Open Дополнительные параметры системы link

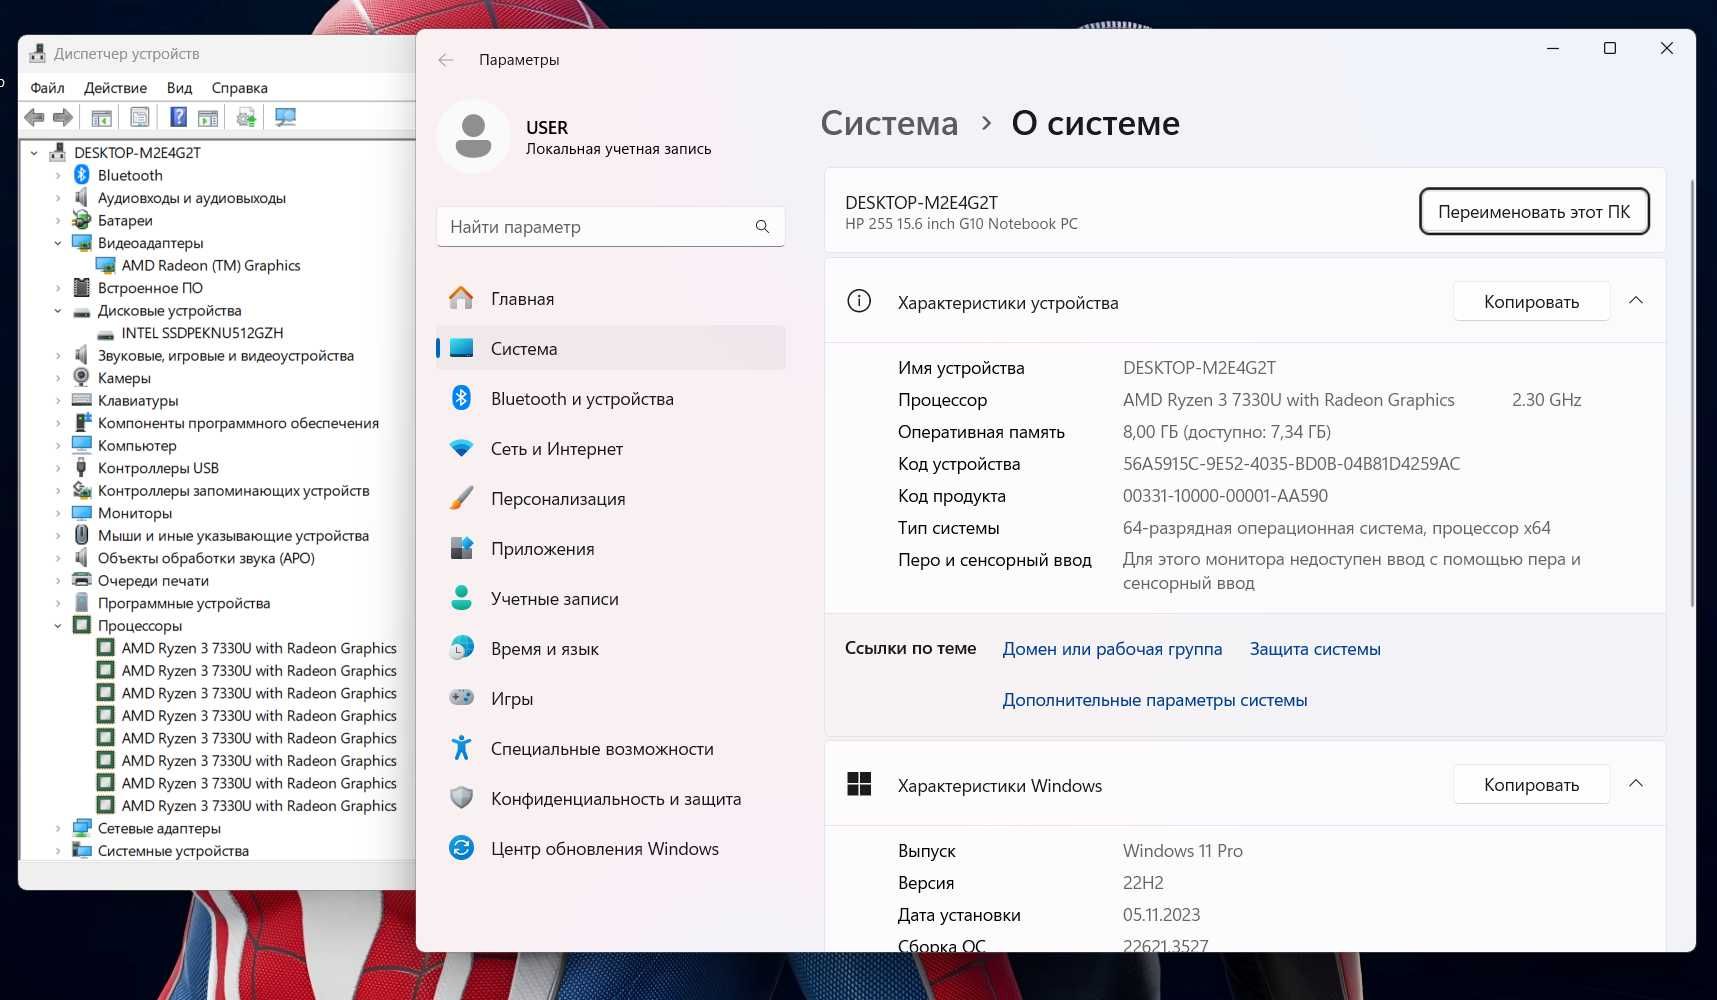point(1155,700)
